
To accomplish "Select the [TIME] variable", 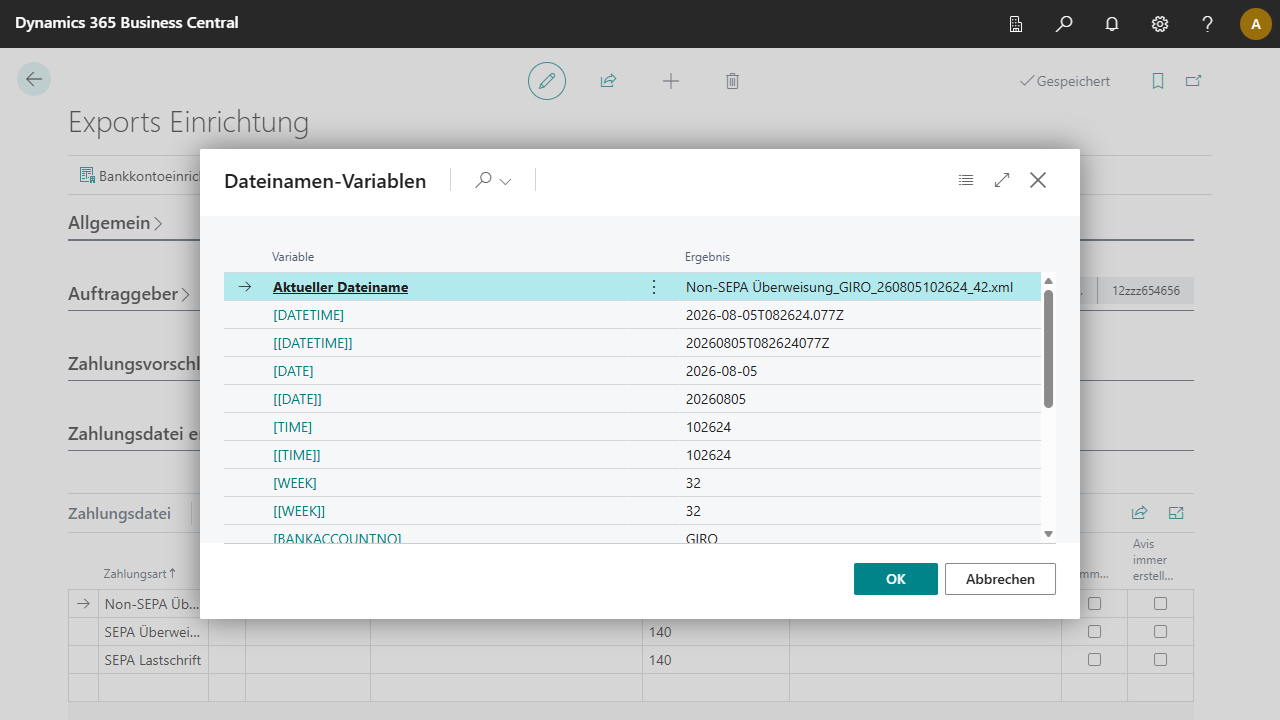I will [292, 427].
